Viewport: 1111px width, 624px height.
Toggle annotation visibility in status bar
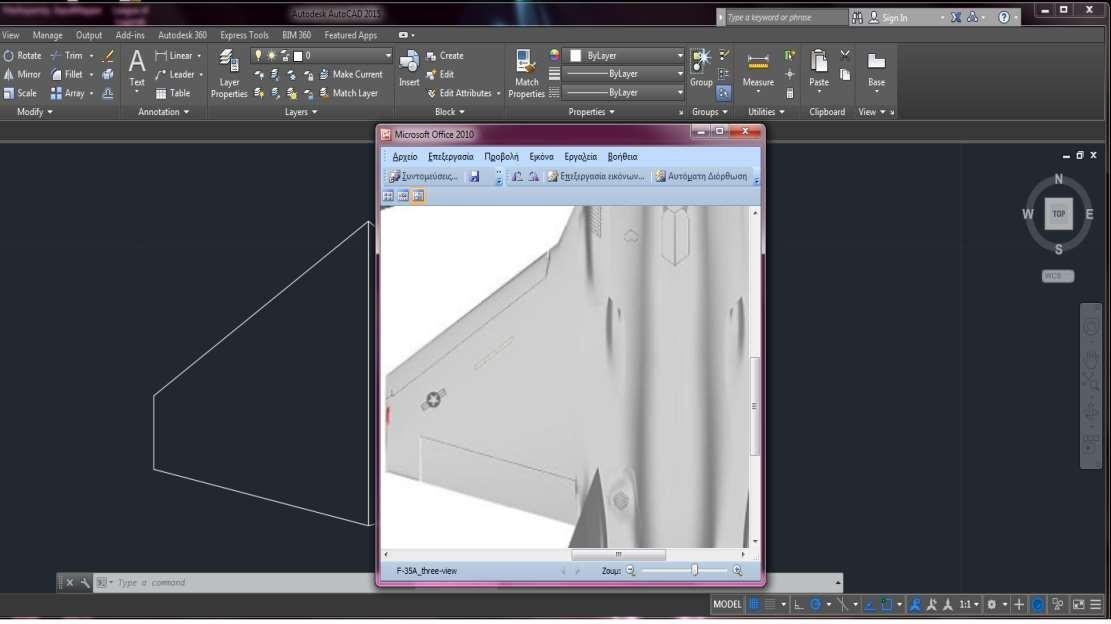[x=915, y=605]
